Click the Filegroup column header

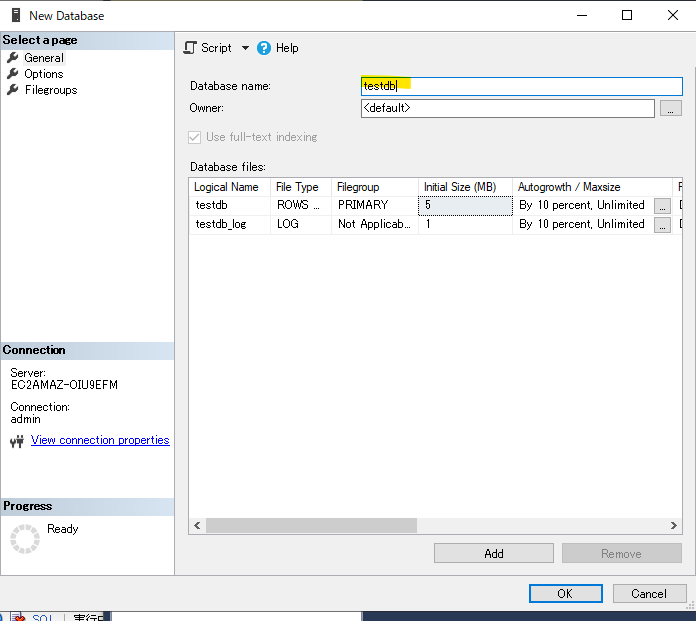point(375,187)
